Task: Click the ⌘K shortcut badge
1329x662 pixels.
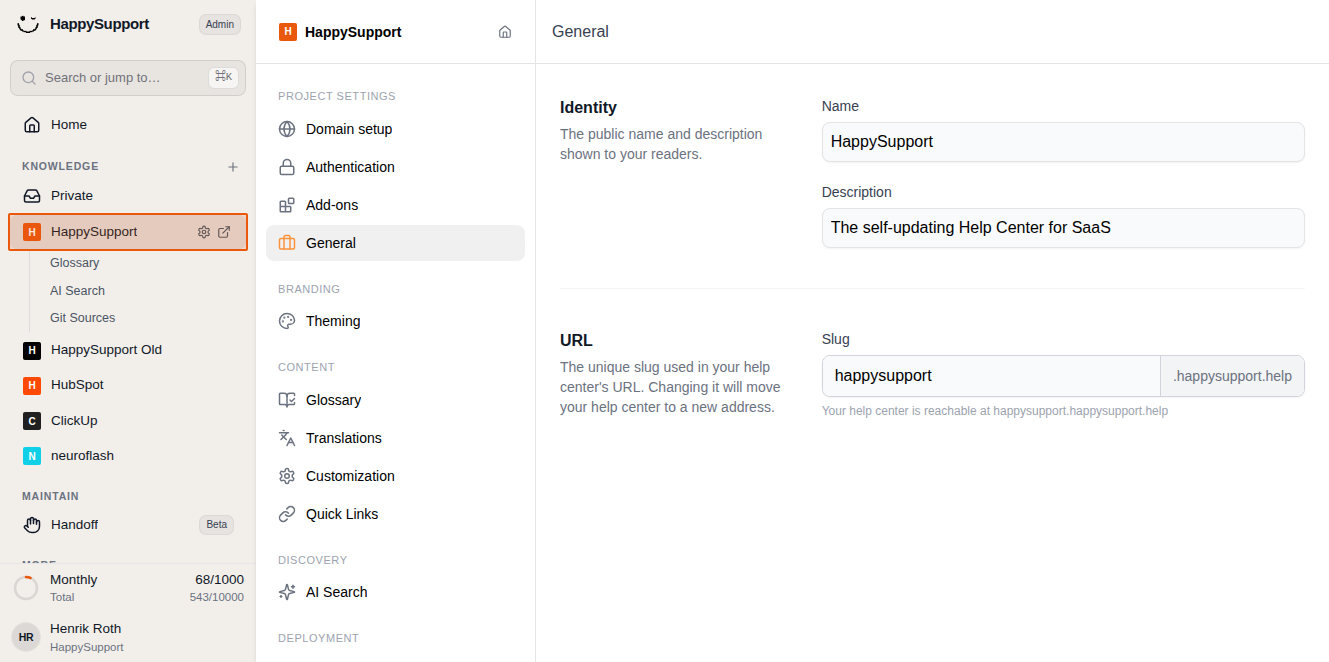Action: (224, 77)
